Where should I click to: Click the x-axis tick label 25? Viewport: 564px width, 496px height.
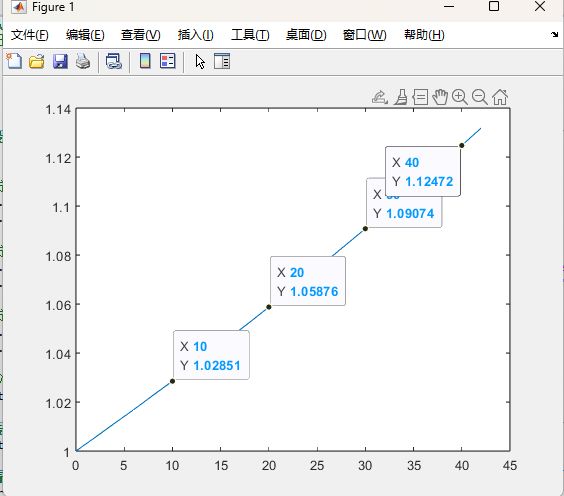click(317, 465)
